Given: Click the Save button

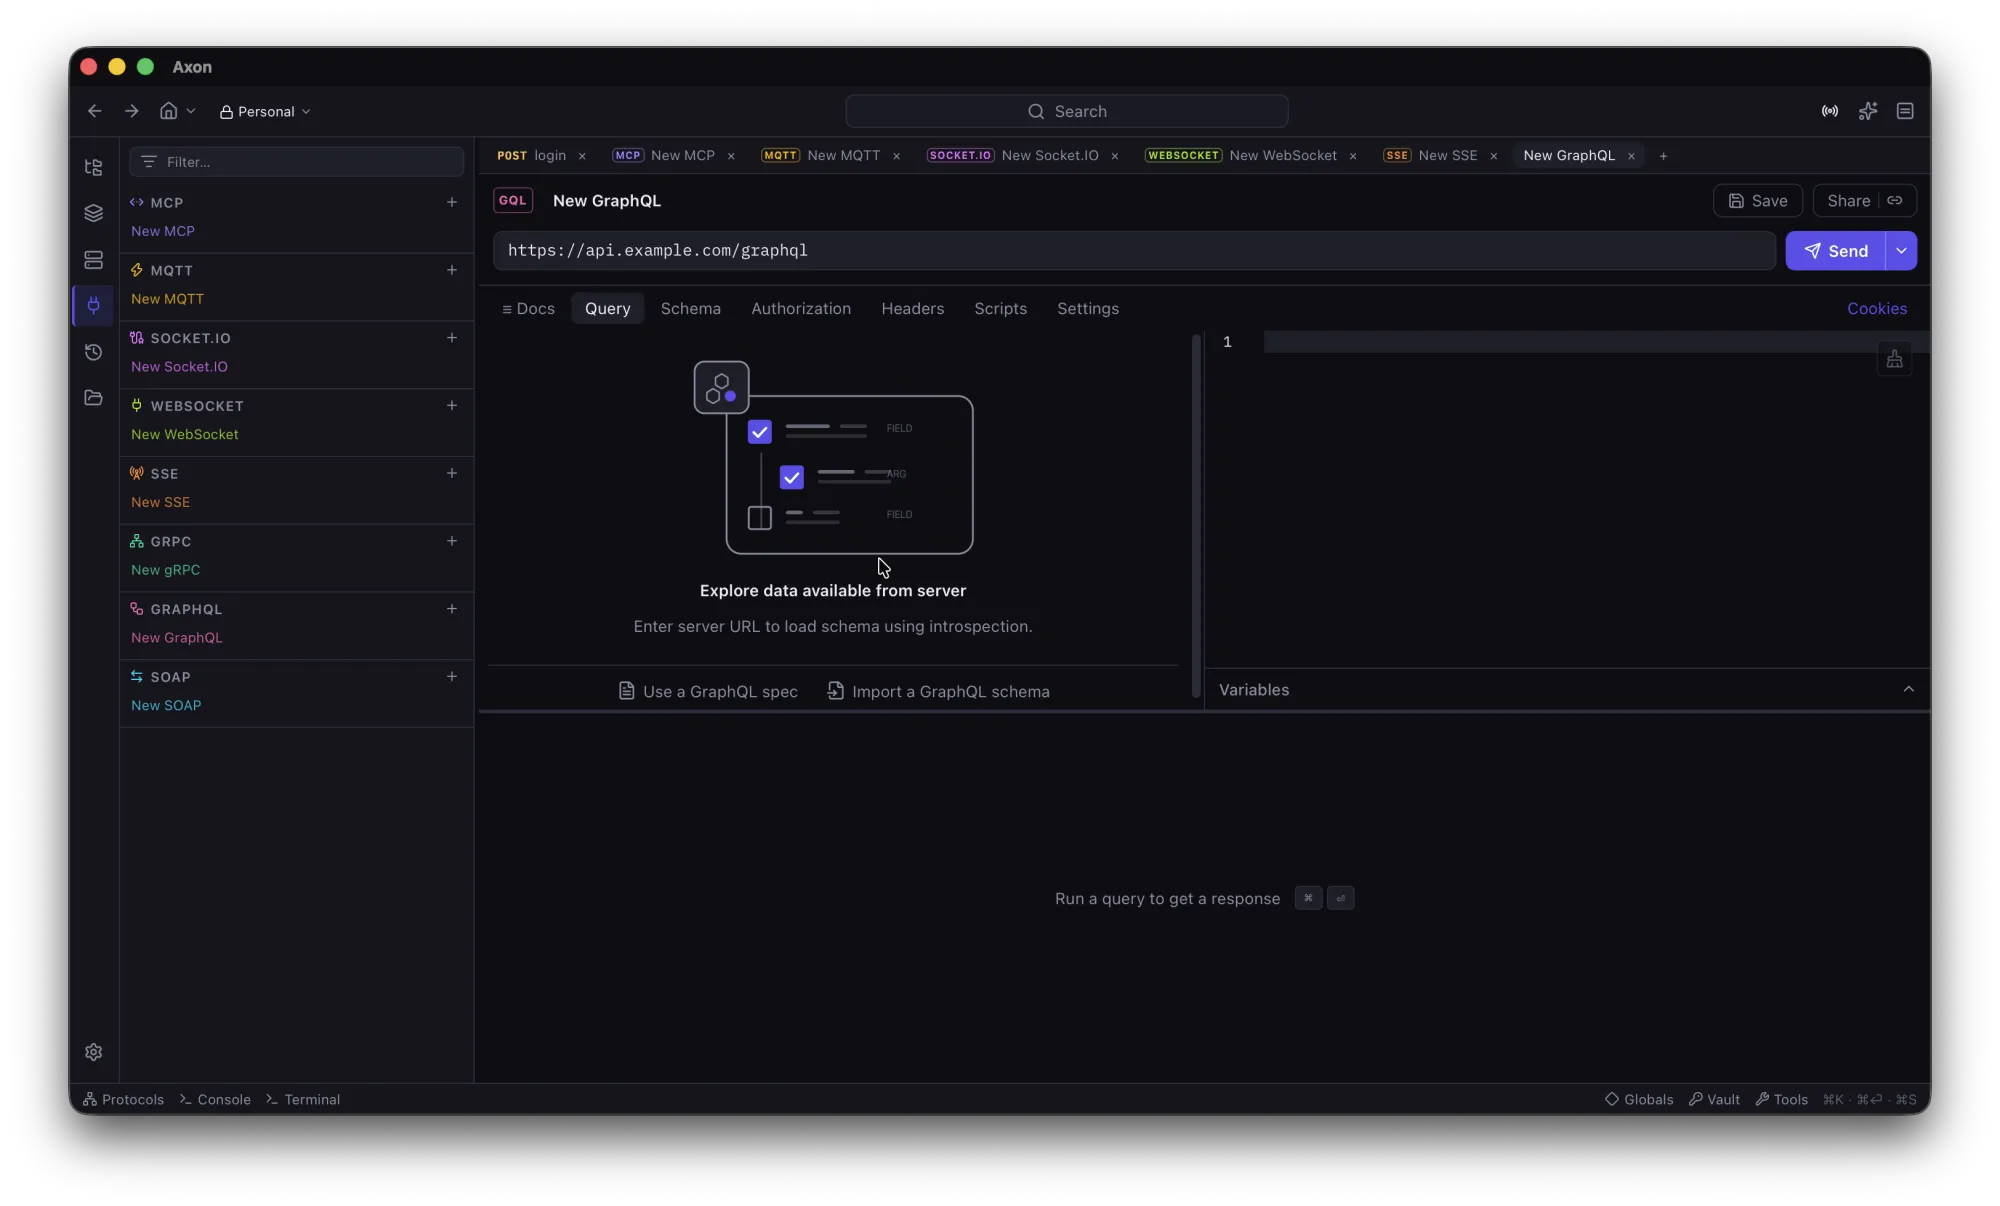Looking at the screenshot, I should [1758, 200].
